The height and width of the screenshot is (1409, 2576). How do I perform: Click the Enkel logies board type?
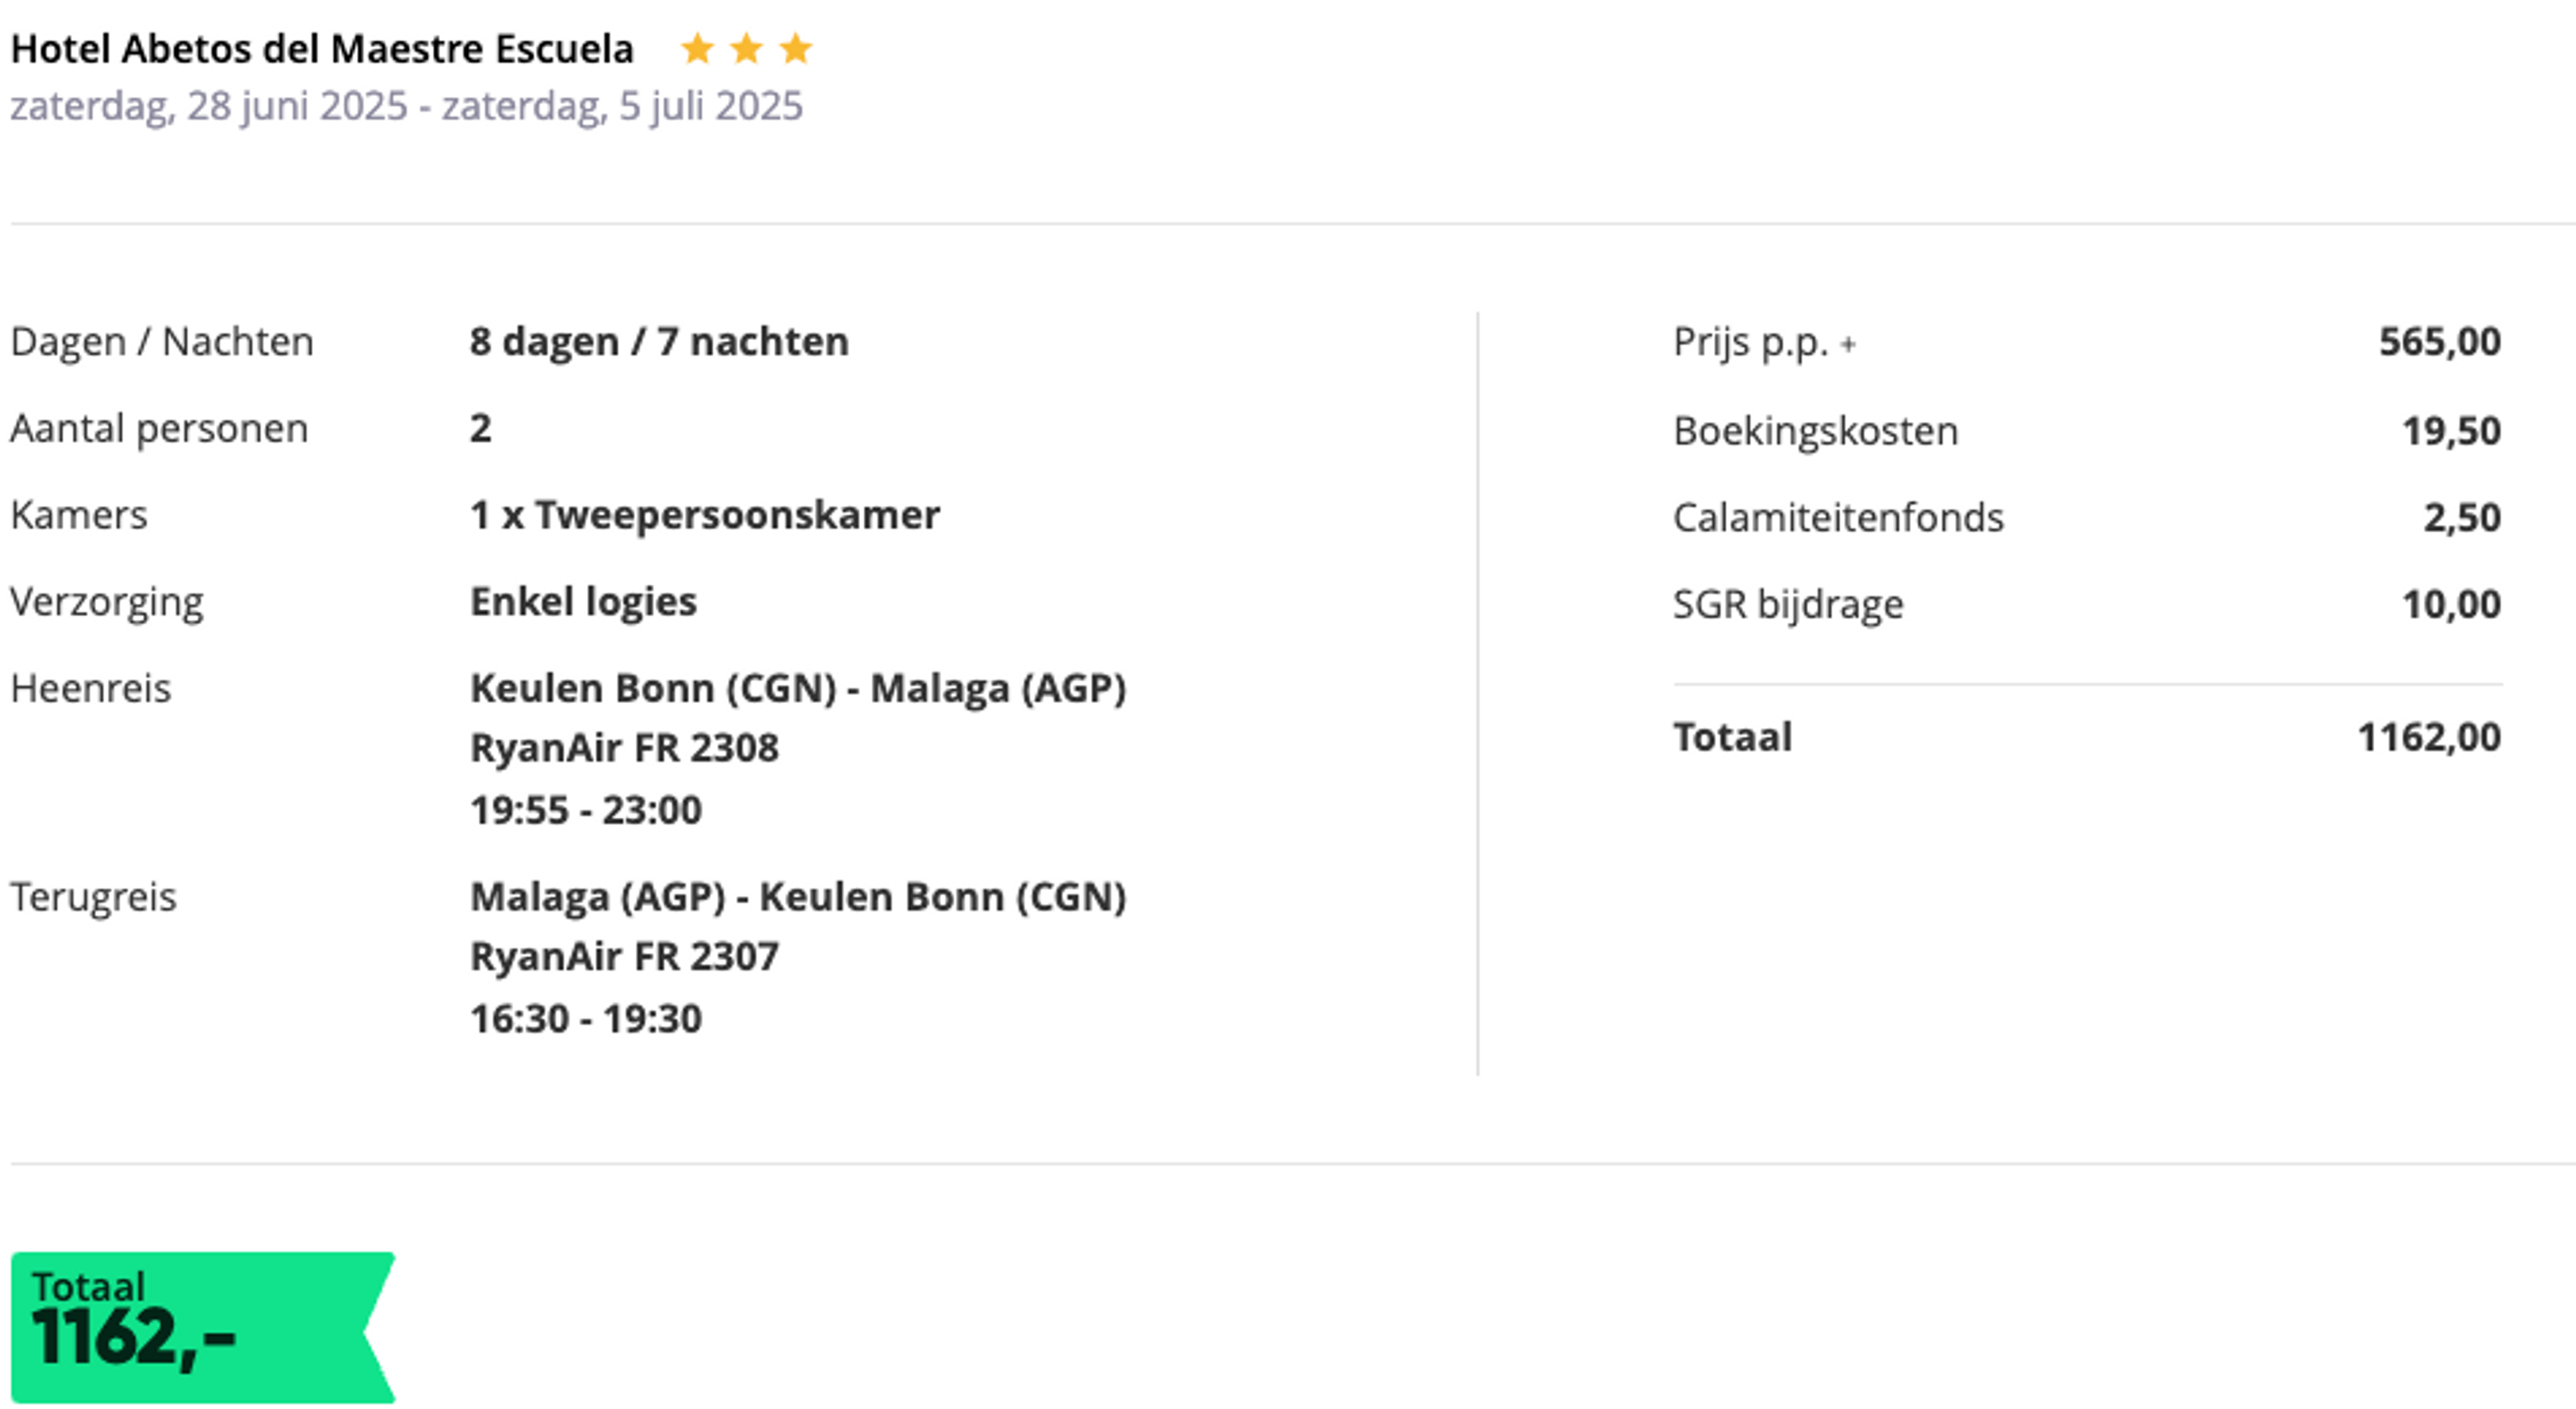point(584,602)
